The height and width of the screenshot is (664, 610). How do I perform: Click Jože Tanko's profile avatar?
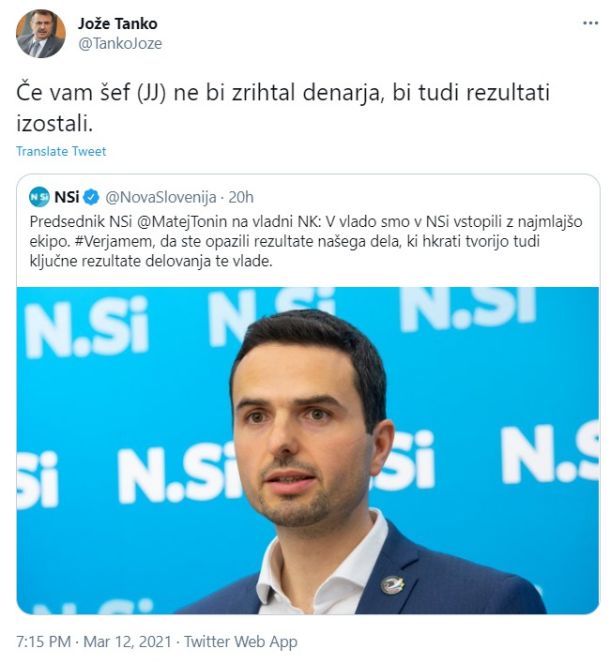41,33
